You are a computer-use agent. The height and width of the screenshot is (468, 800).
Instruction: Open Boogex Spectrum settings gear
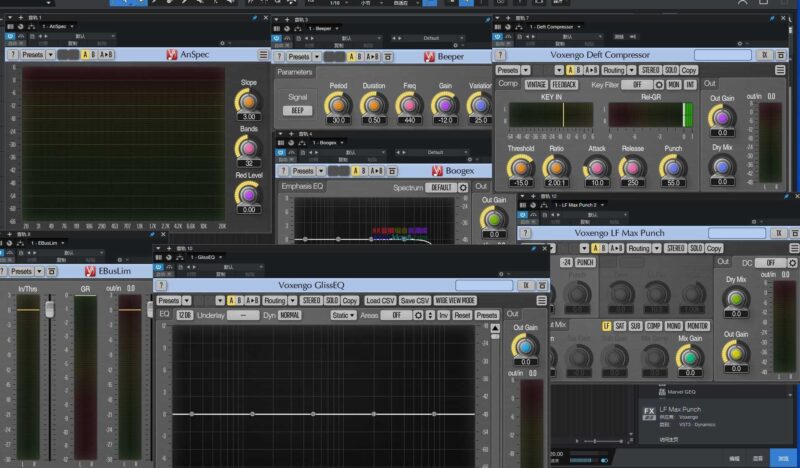[463, 188]
